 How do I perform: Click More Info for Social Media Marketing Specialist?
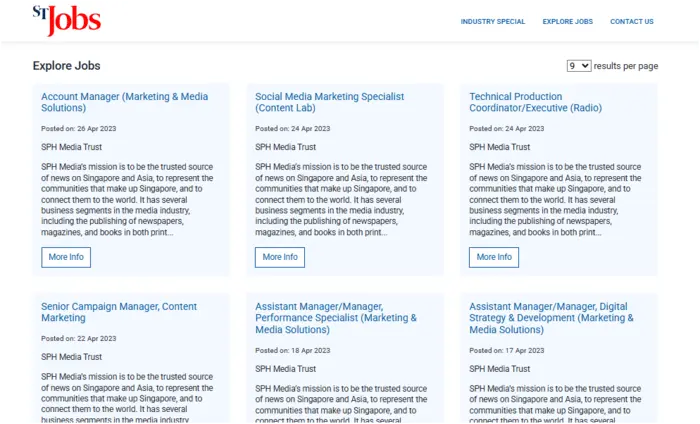click(280, 257)
